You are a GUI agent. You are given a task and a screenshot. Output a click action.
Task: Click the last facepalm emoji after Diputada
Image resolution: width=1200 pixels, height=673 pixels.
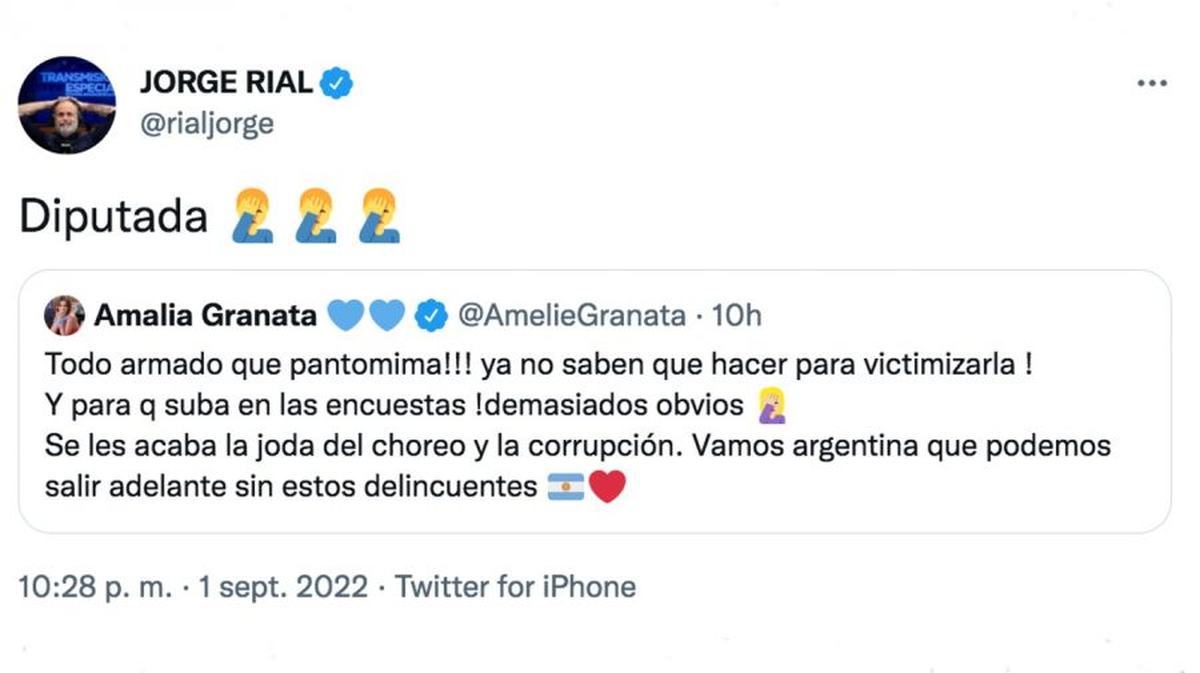[380, 217]
